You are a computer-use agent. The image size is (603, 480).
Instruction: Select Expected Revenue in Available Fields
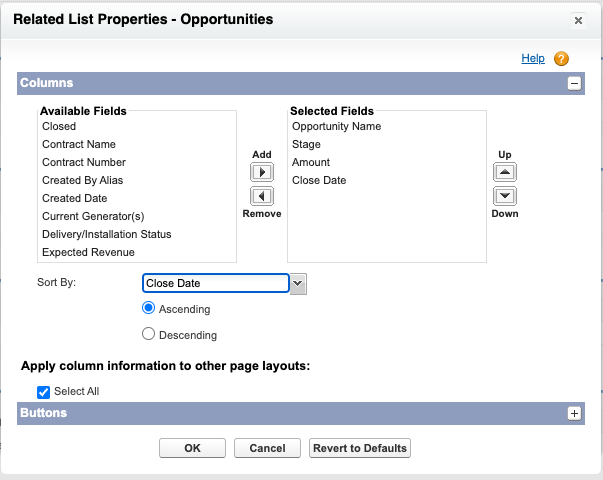[88, 252]
